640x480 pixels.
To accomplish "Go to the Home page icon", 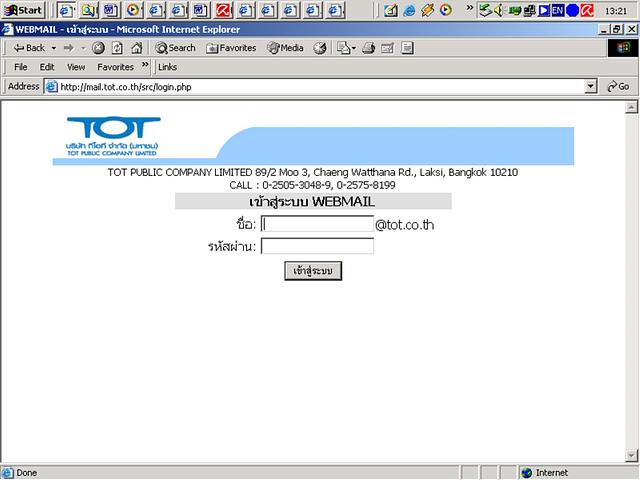I will pos(136,48).
